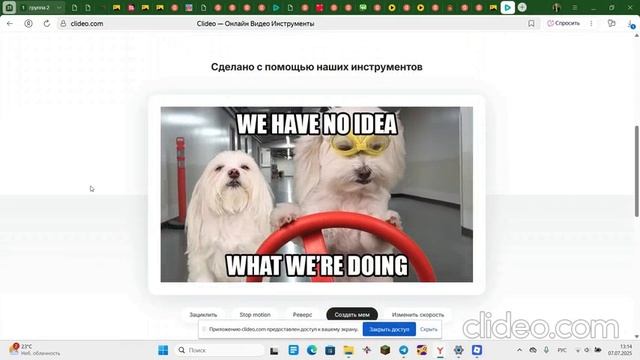Open the task view icon in taskbar
Screen dimensions: 640x360
[x=274, y=350]
